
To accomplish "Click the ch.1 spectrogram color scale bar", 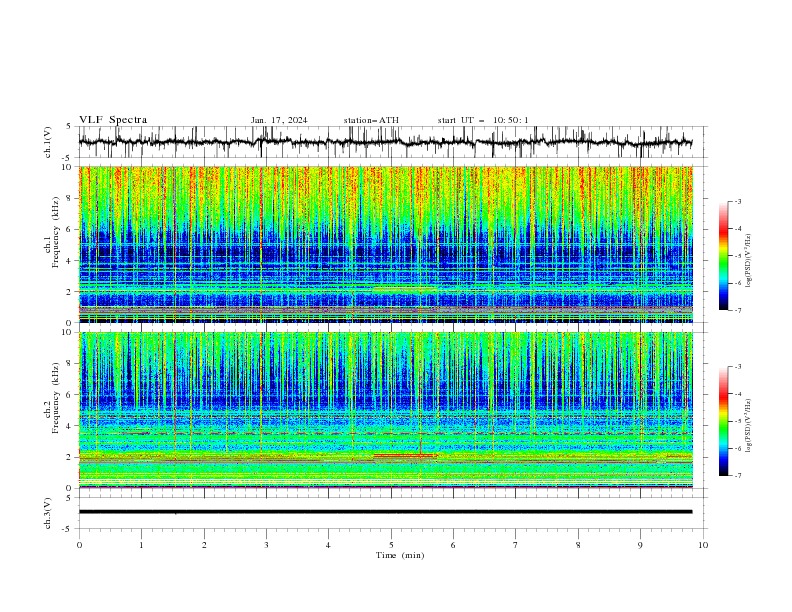I will point(723,256).
